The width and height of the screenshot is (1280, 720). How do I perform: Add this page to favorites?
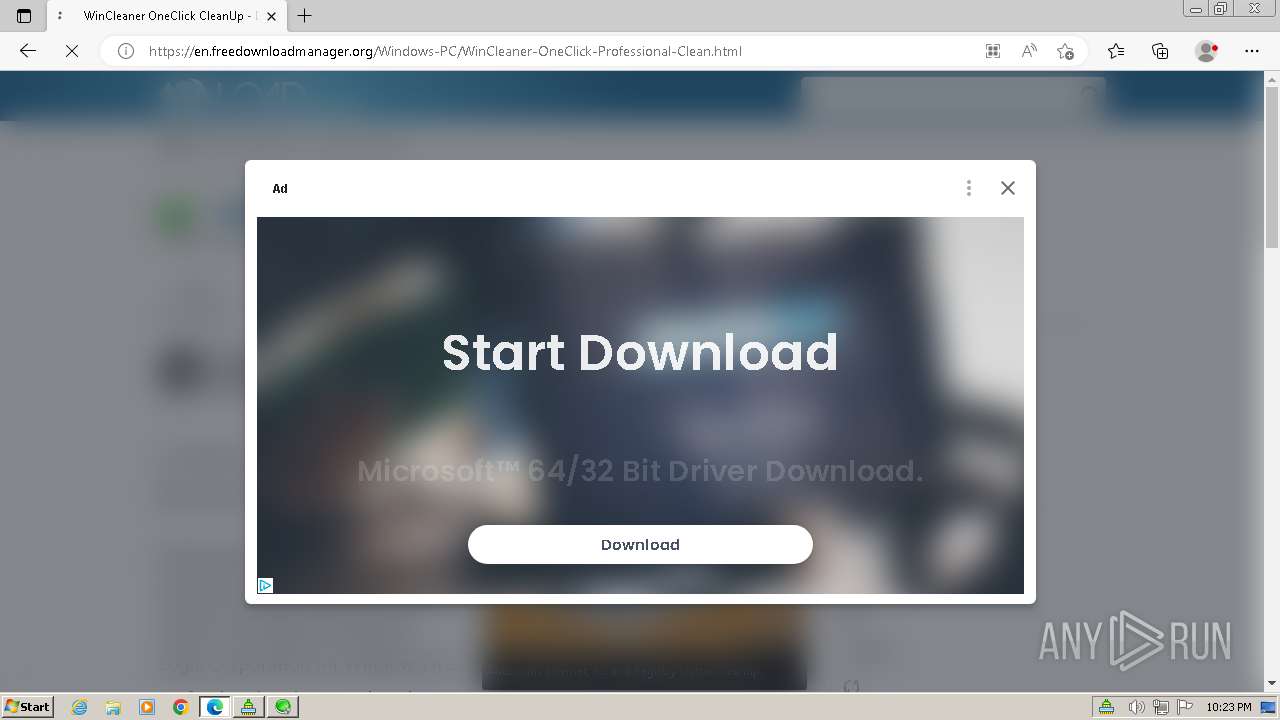pos(1065,51)
